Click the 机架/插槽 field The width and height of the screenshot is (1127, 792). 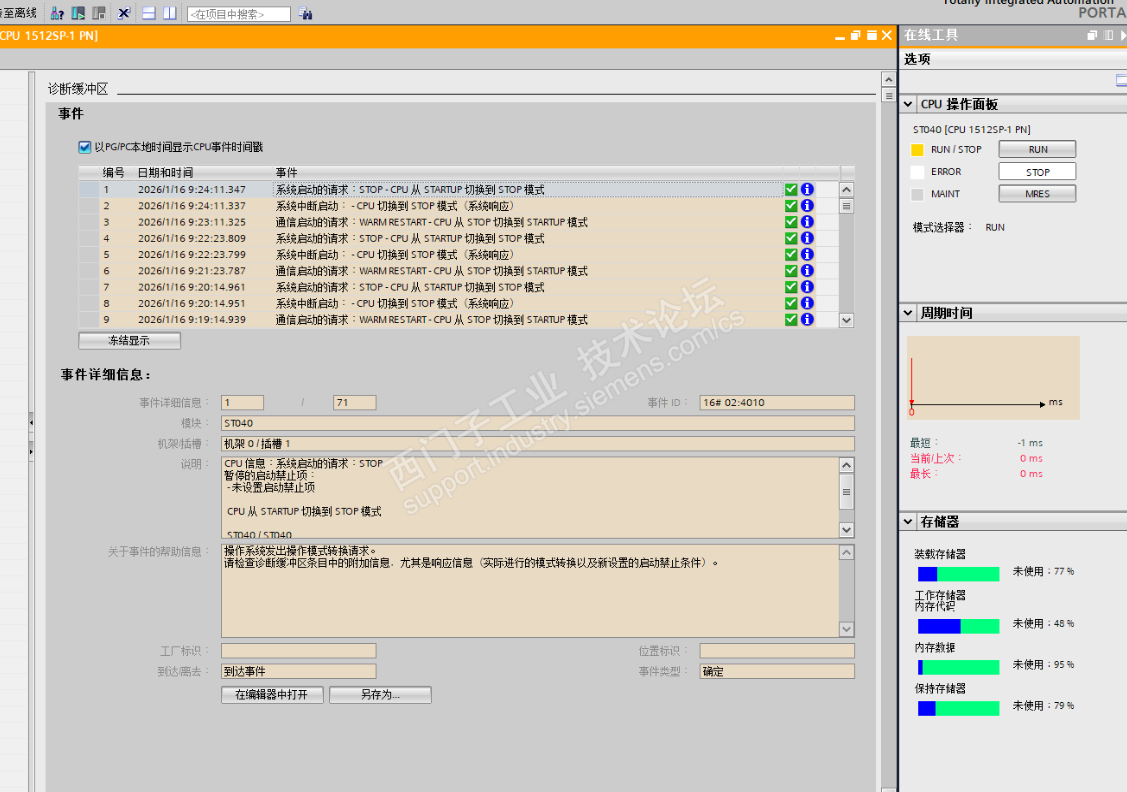538,443
